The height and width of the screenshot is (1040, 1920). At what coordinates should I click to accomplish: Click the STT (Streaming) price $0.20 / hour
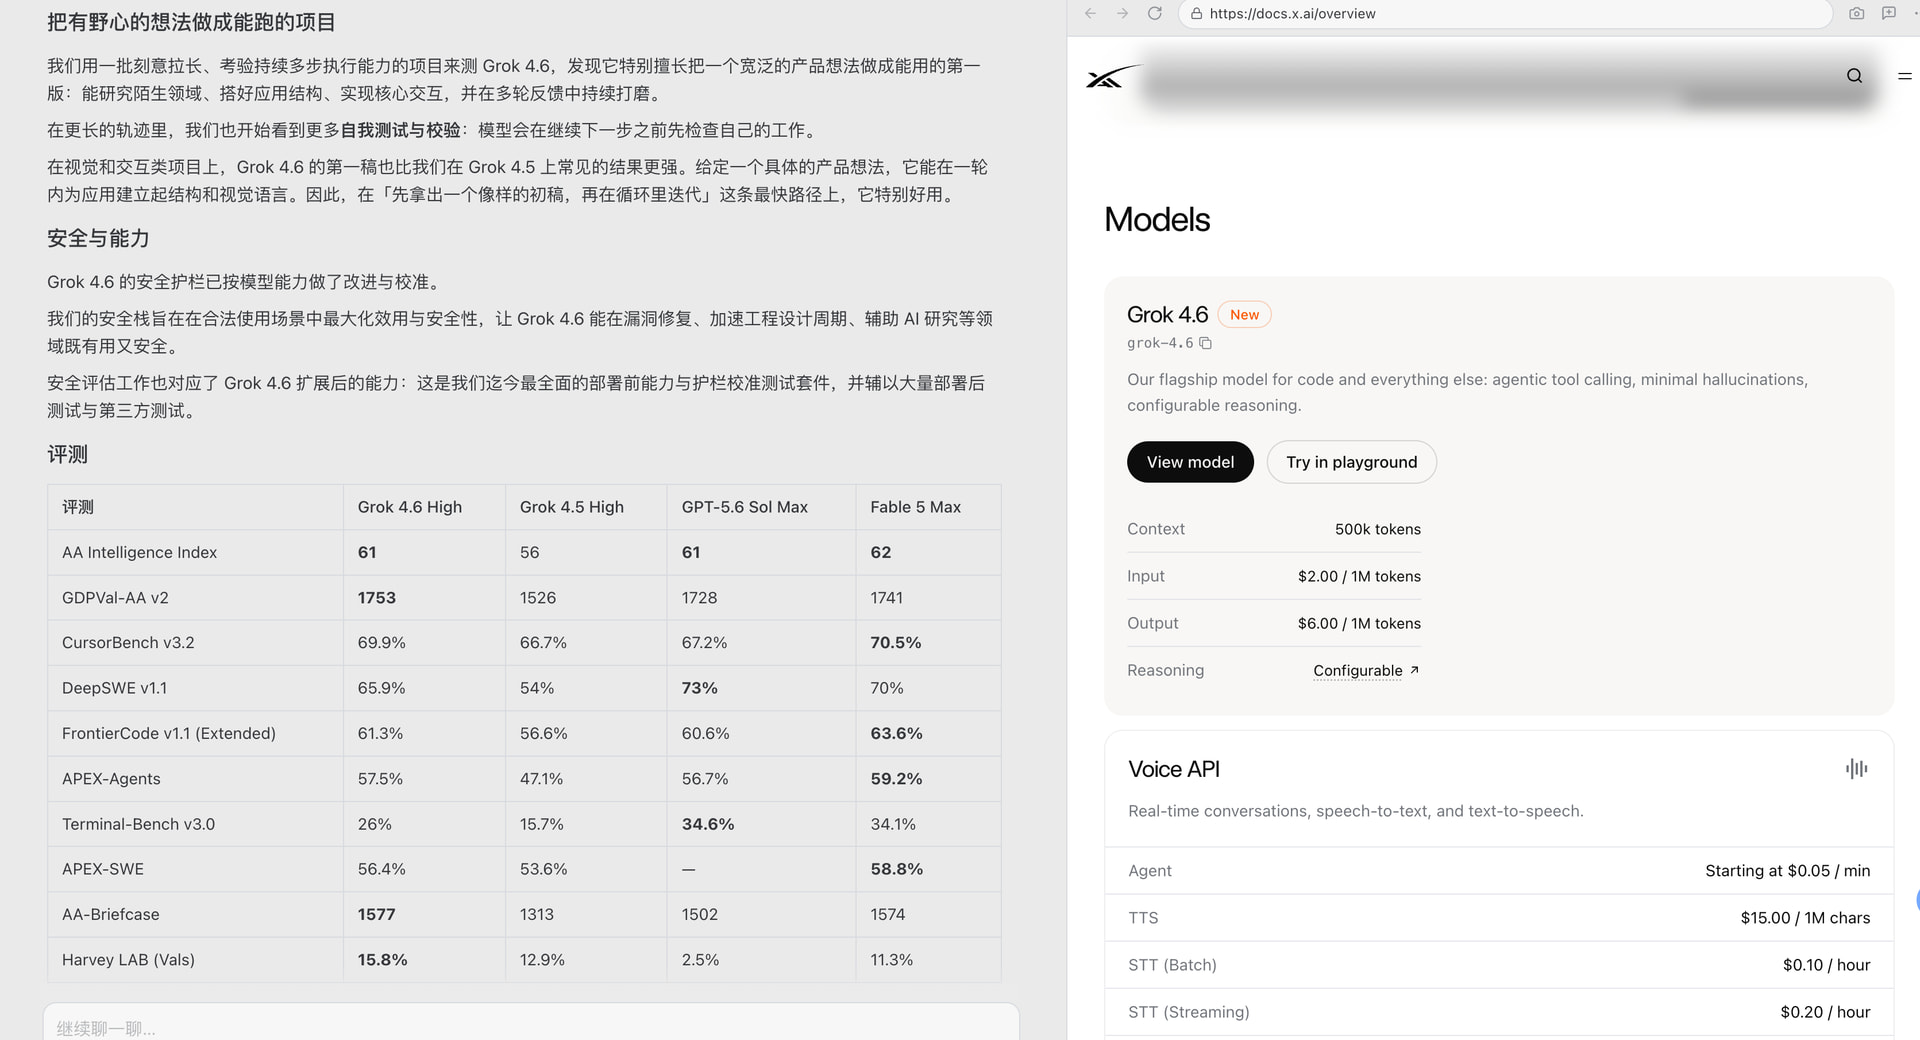[1825, 1012]
